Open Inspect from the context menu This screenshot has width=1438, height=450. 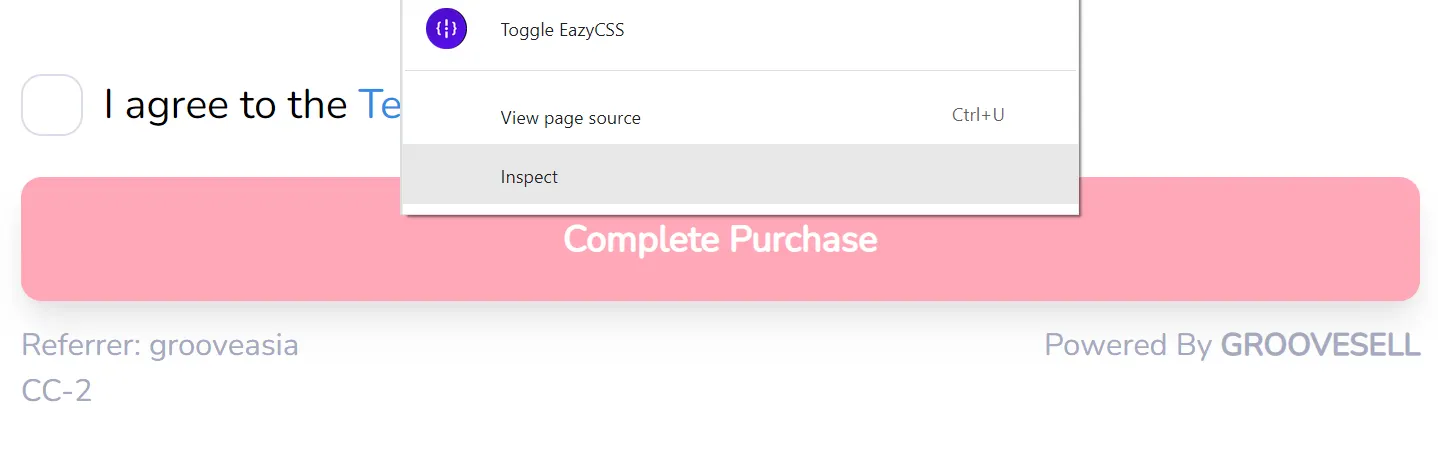[740, 177]
